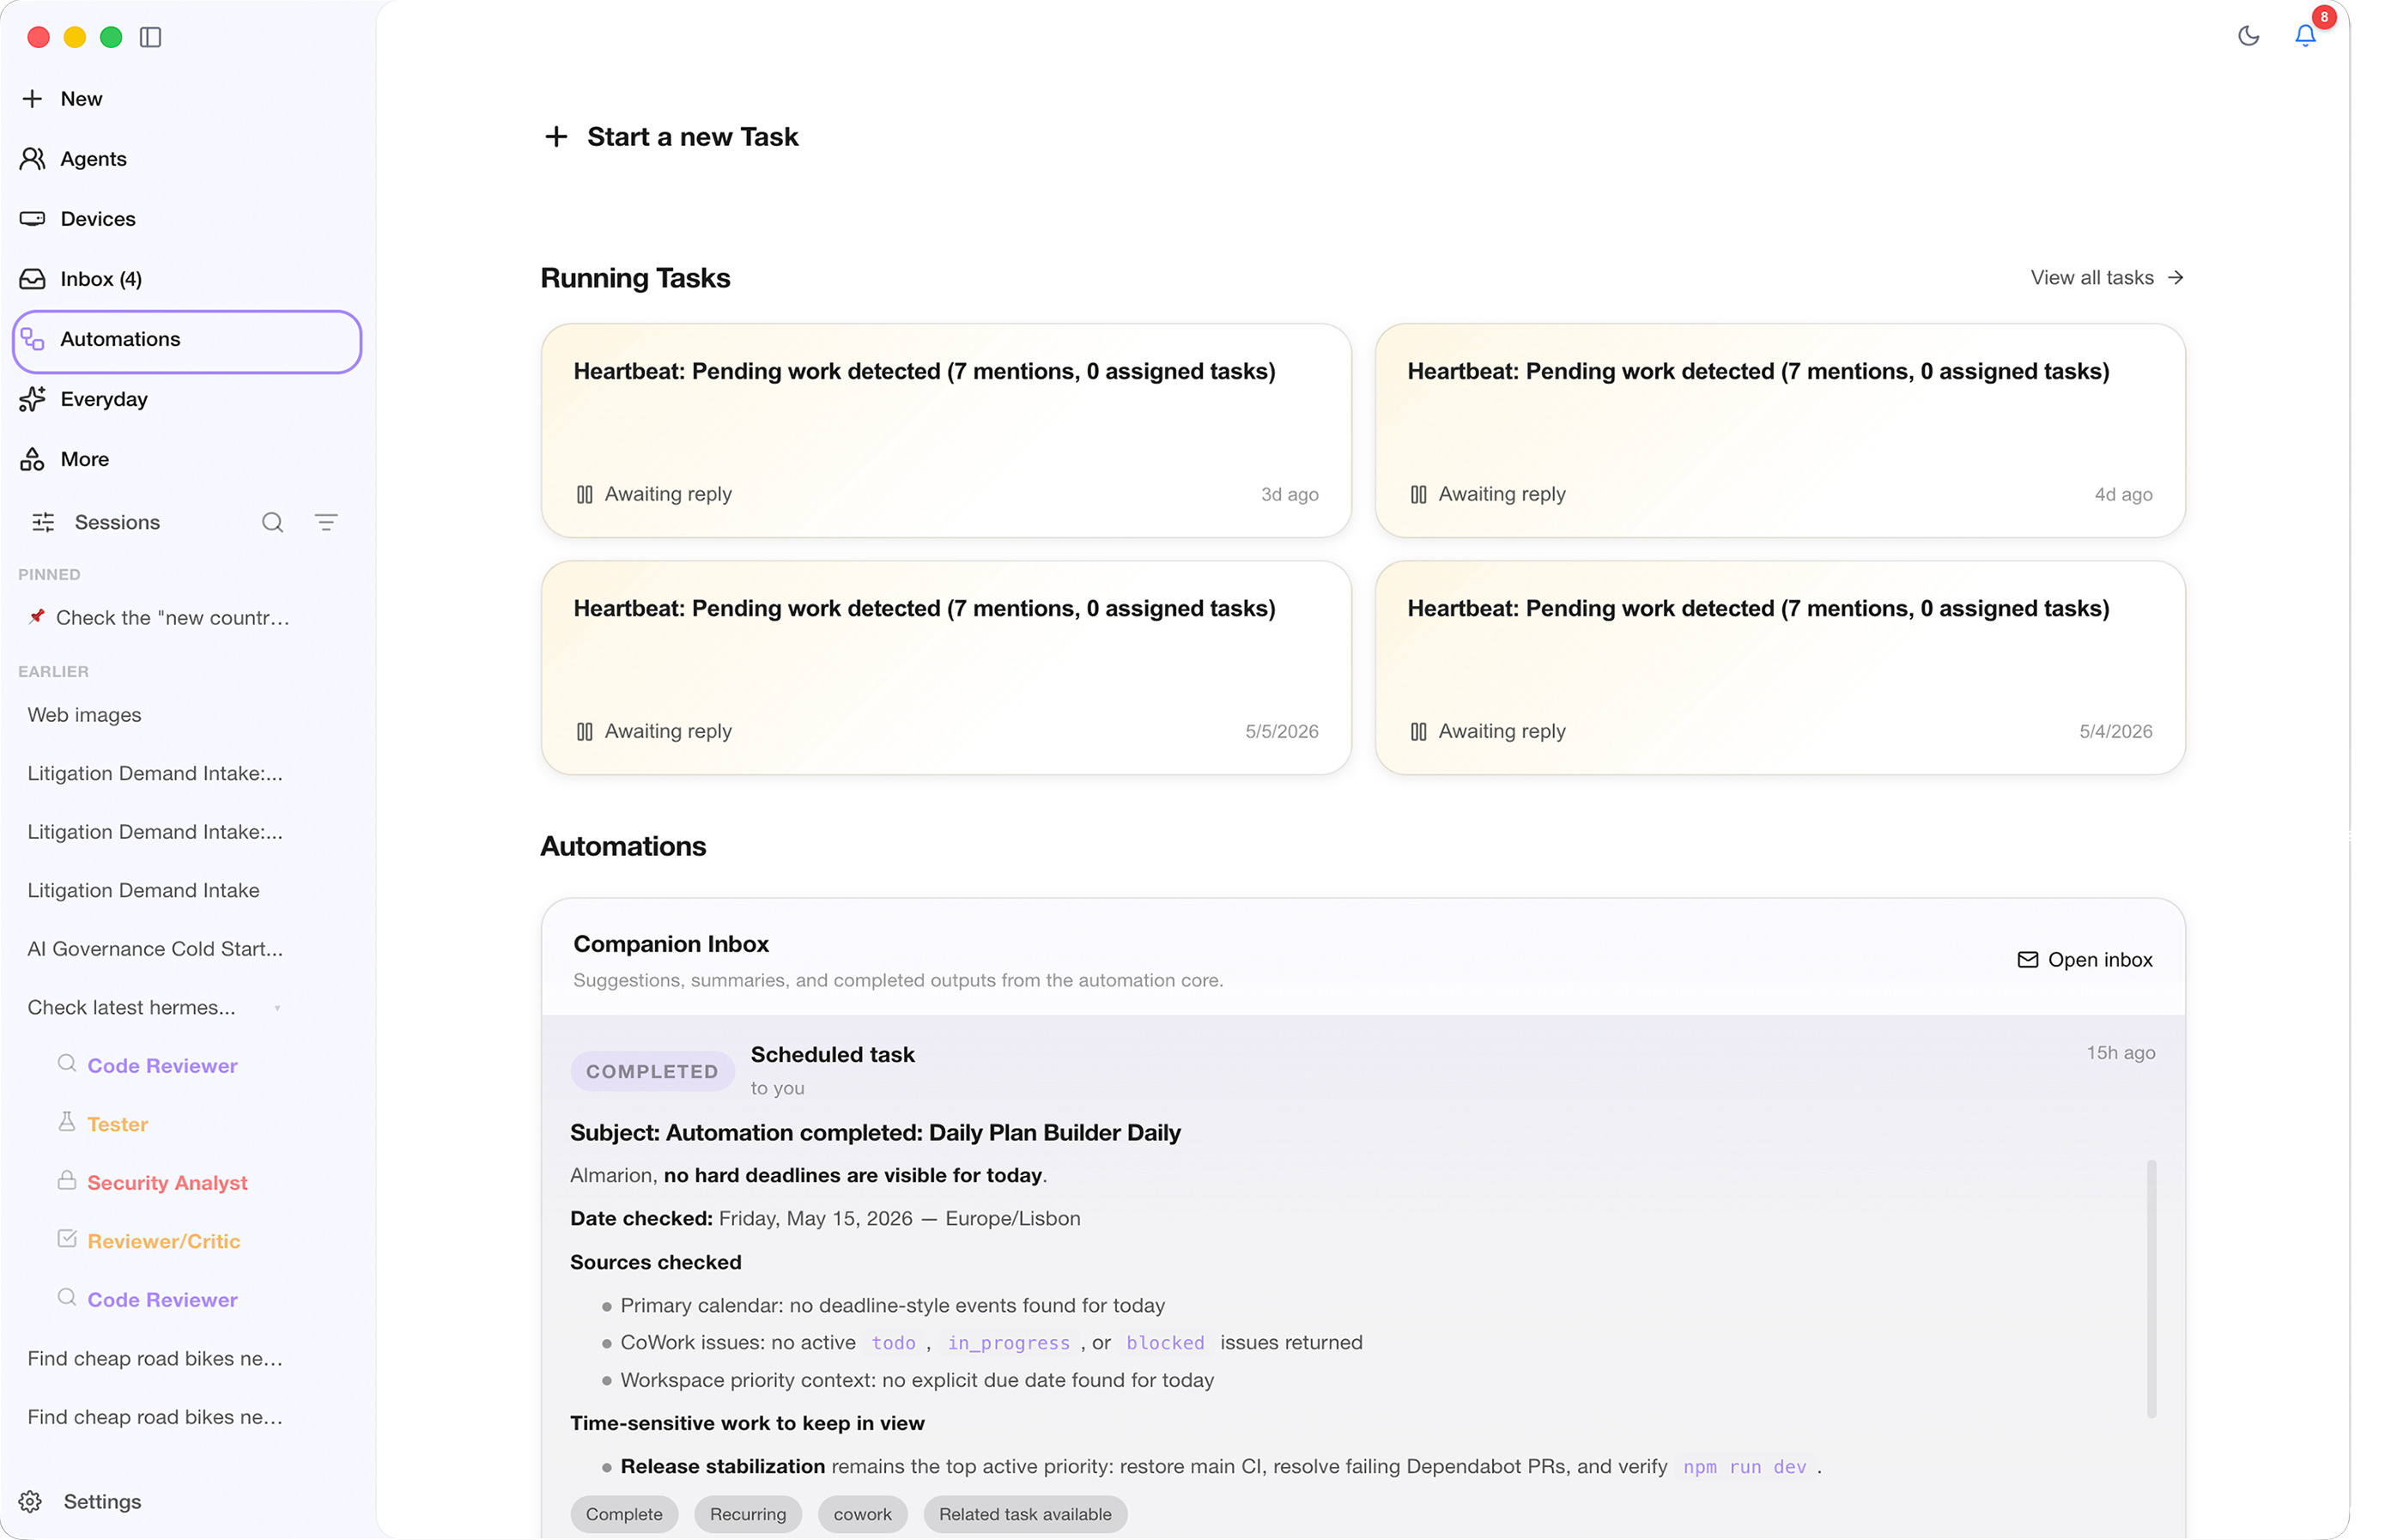Click the Open inbox envelope icon

2027,959
